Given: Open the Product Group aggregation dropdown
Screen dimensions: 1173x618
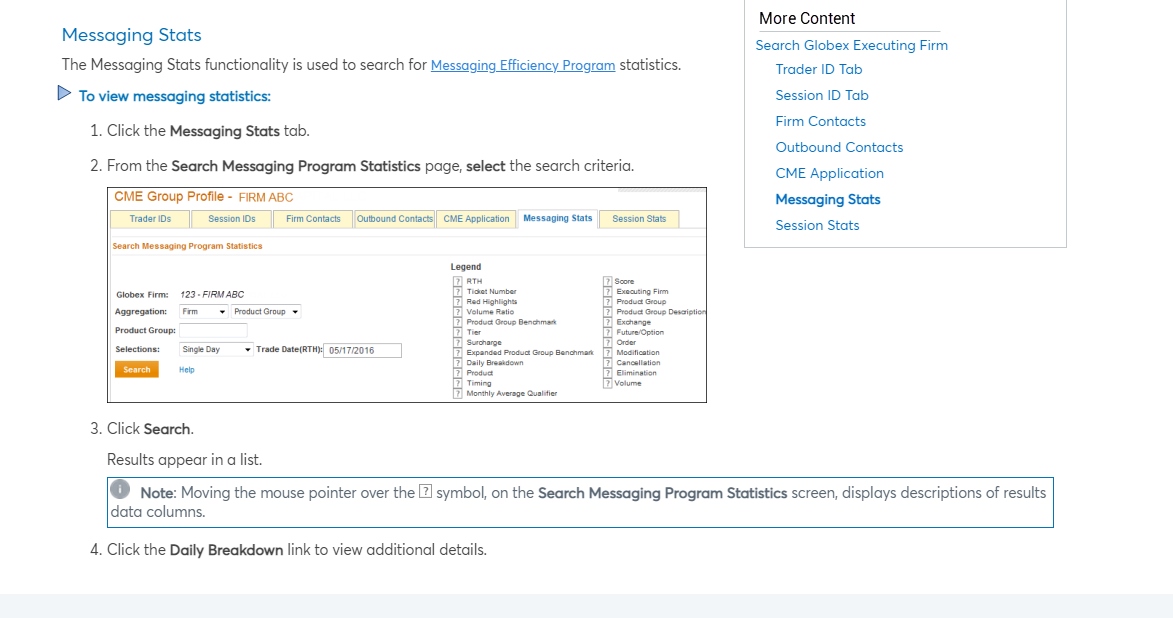Looking at the screenshot, I should [266, 312].
